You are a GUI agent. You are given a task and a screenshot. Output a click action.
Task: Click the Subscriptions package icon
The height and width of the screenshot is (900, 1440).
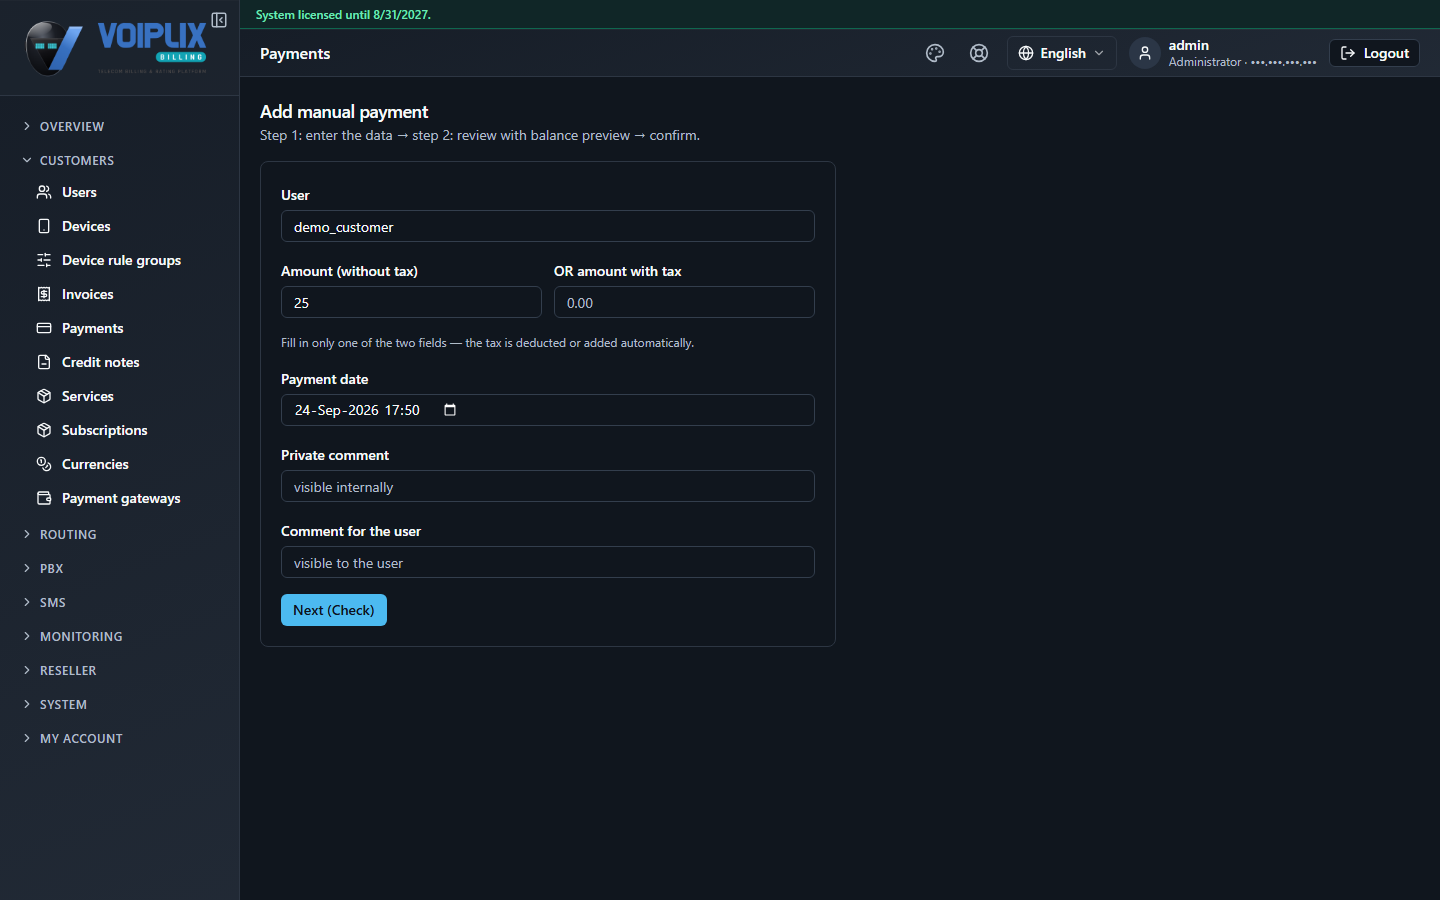click(x=44, y=430)
